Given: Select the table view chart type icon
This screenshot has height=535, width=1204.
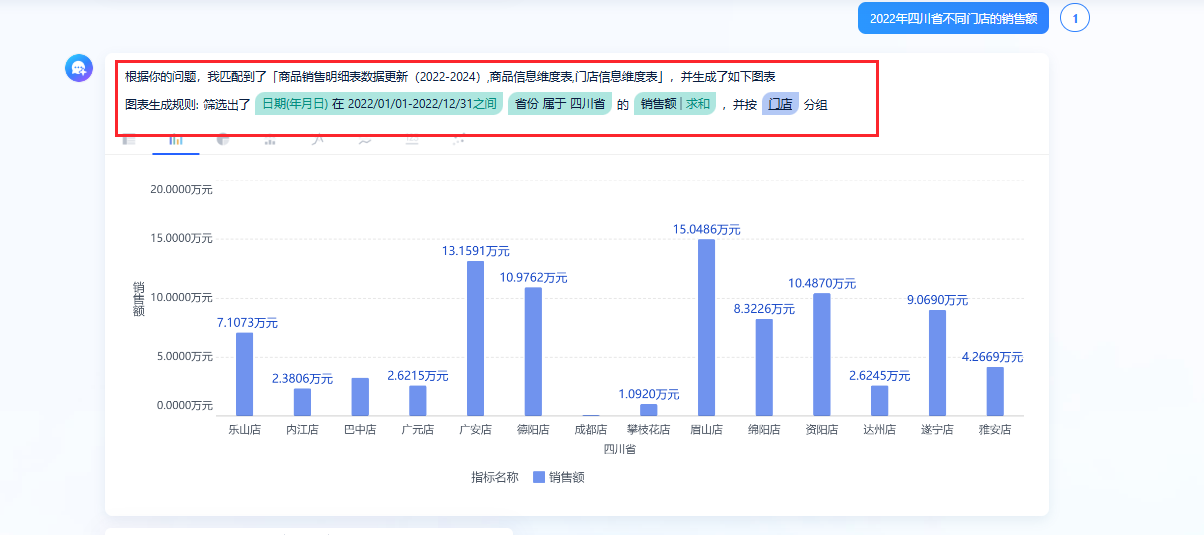Looking at the screenshot, I should click(x=129, y=140).
